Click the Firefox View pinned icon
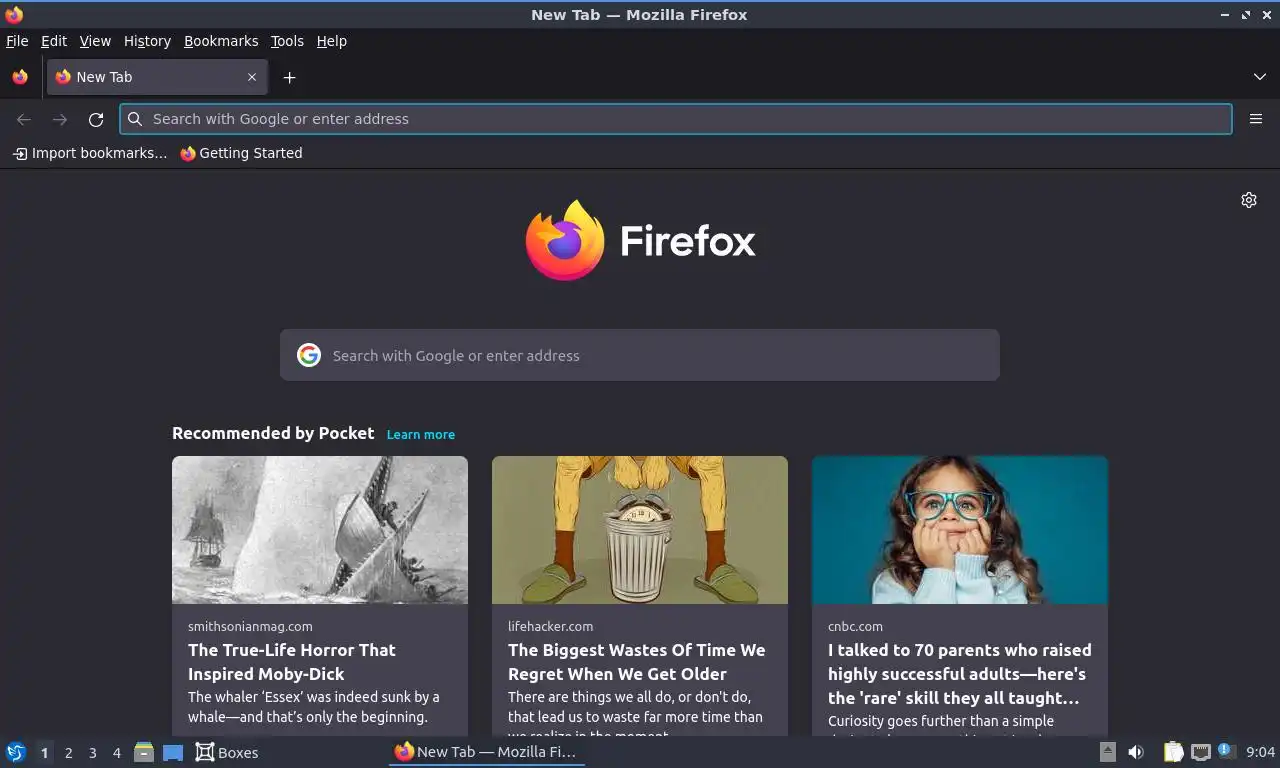 click(20, 77)
